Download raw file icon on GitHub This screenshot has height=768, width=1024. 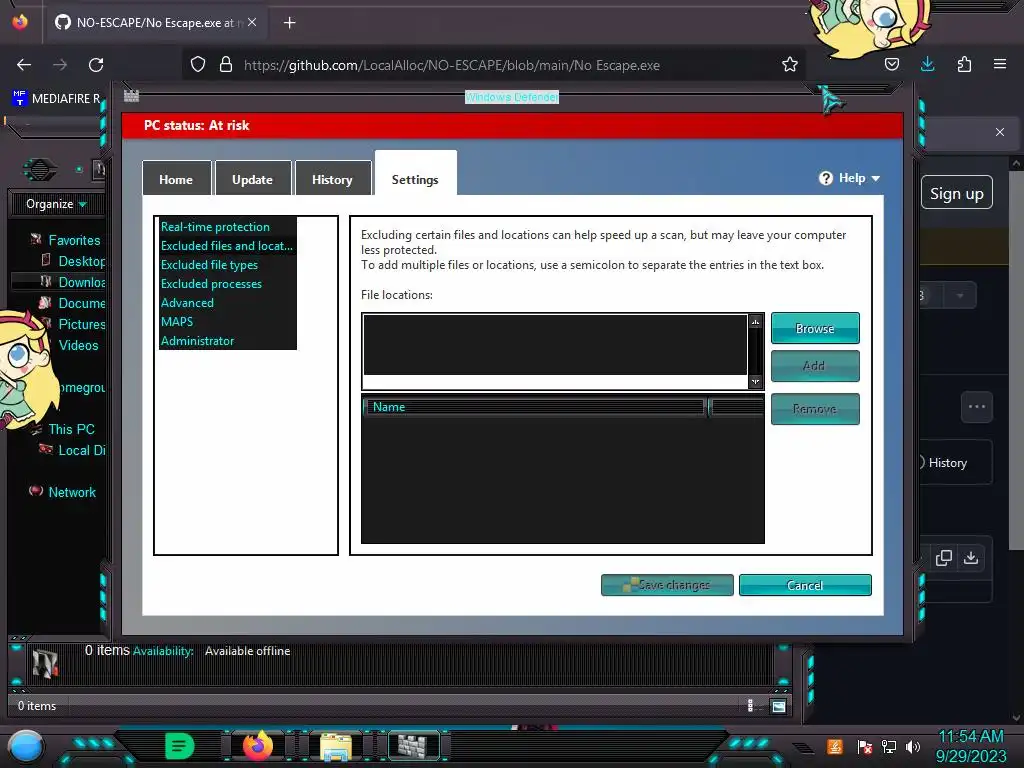[x=971, y=558]
